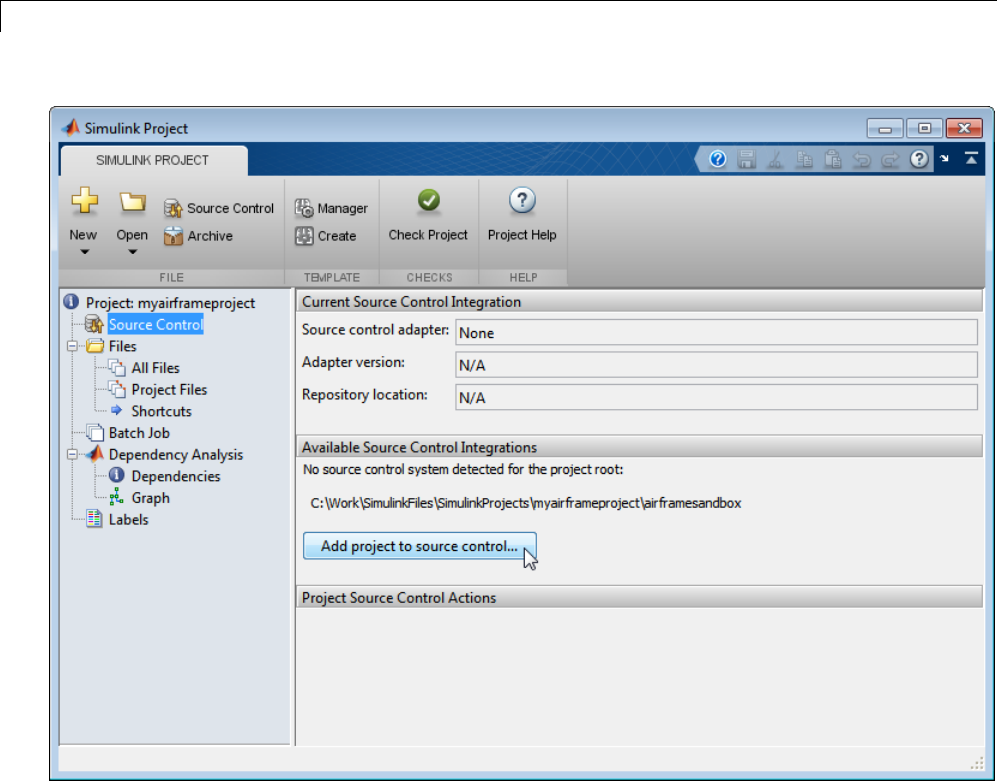
Task: Open the template Manager
Action: point(331,208)
